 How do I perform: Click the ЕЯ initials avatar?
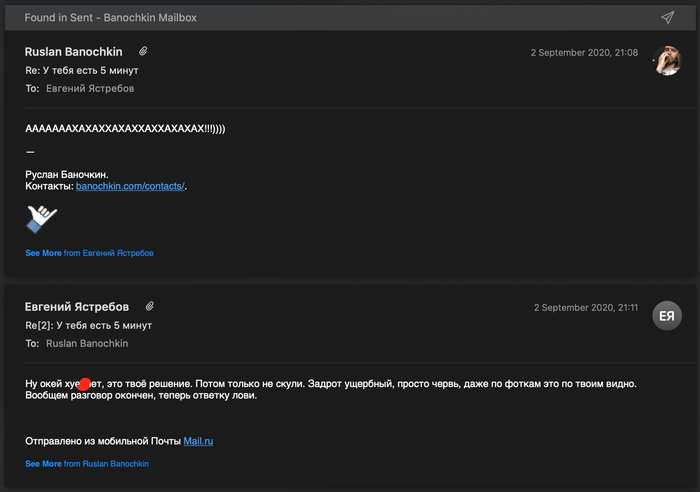pyautogui.click(x=667, y=316)
